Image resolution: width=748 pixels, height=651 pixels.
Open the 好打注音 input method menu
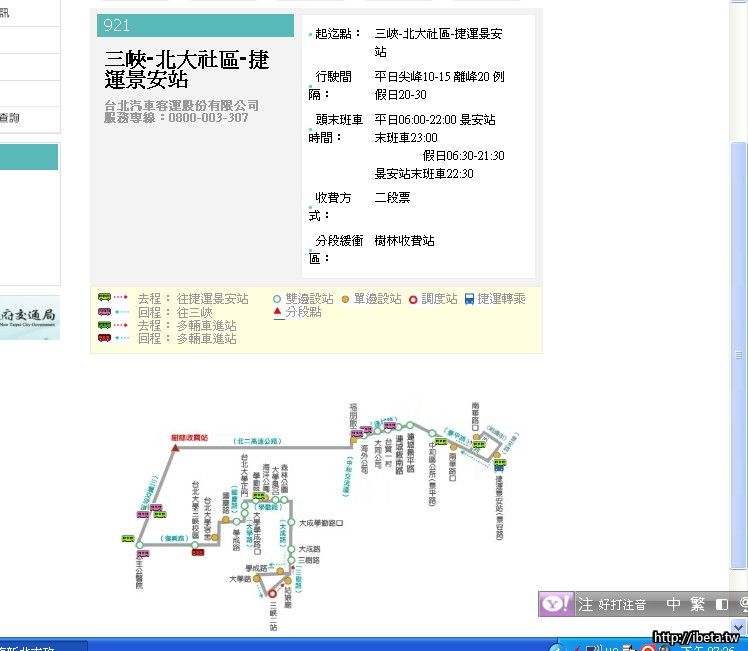622,605
